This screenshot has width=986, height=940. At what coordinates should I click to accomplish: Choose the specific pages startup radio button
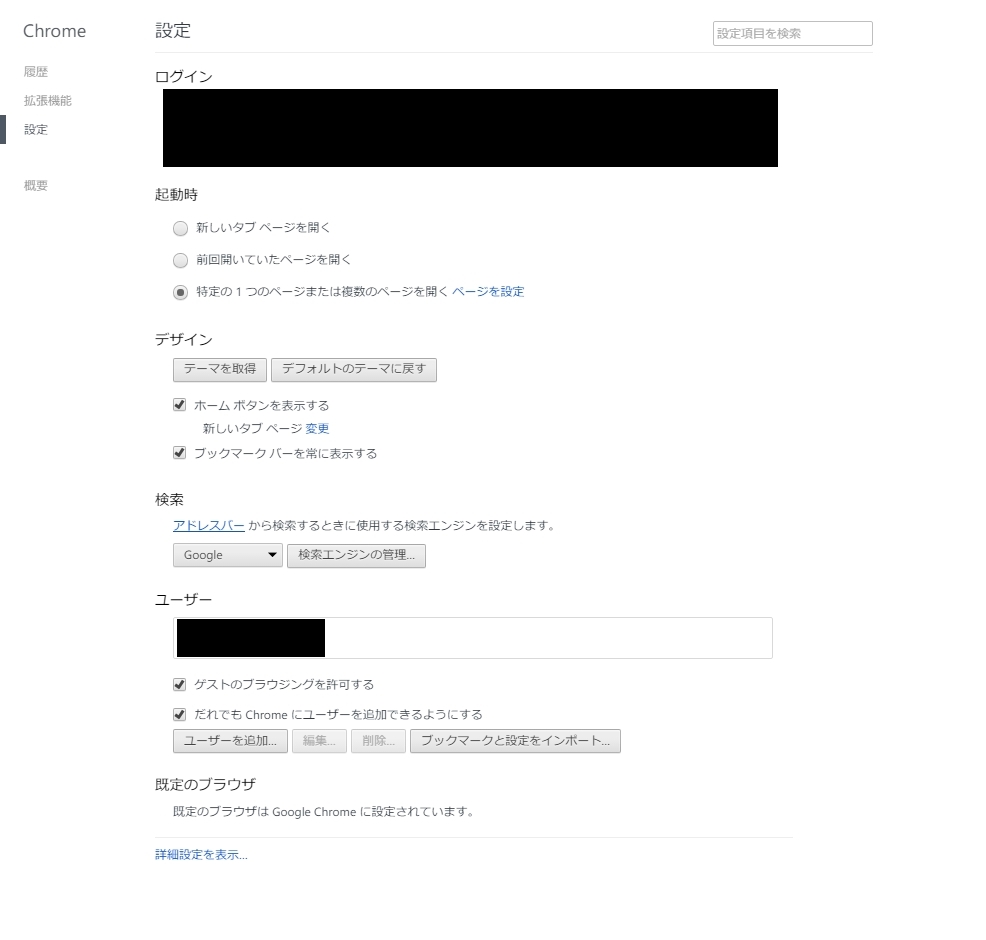coord(180,292)
